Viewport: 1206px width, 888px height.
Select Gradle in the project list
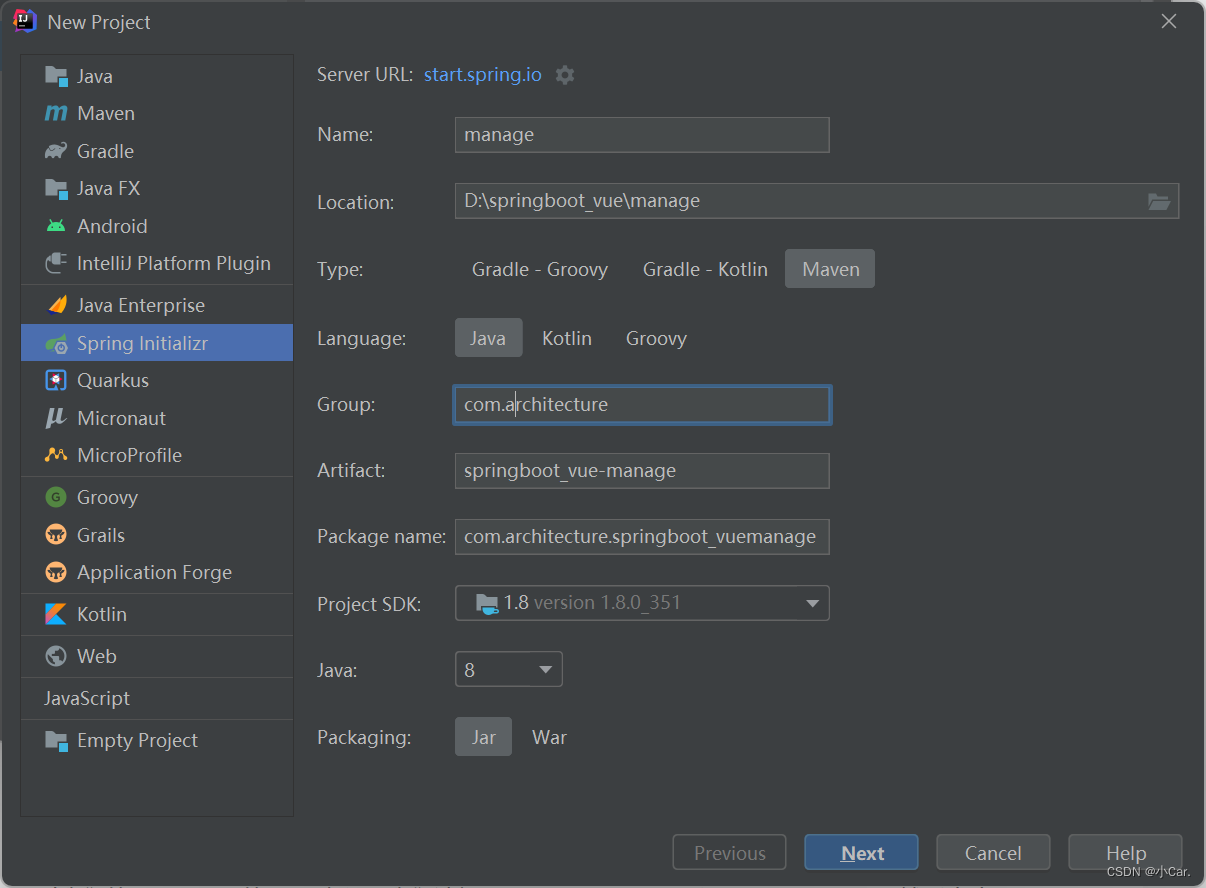coord(157,151)
